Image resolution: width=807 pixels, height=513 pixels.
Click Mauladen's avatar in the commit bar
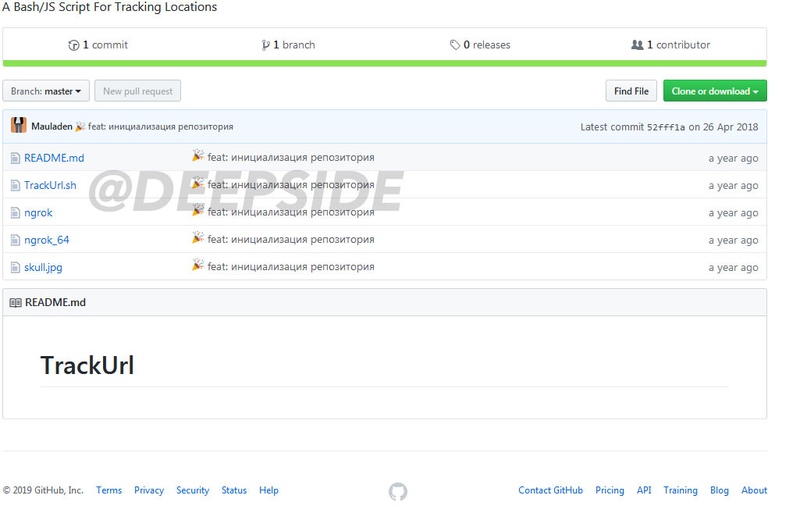[x=19, y=126]
